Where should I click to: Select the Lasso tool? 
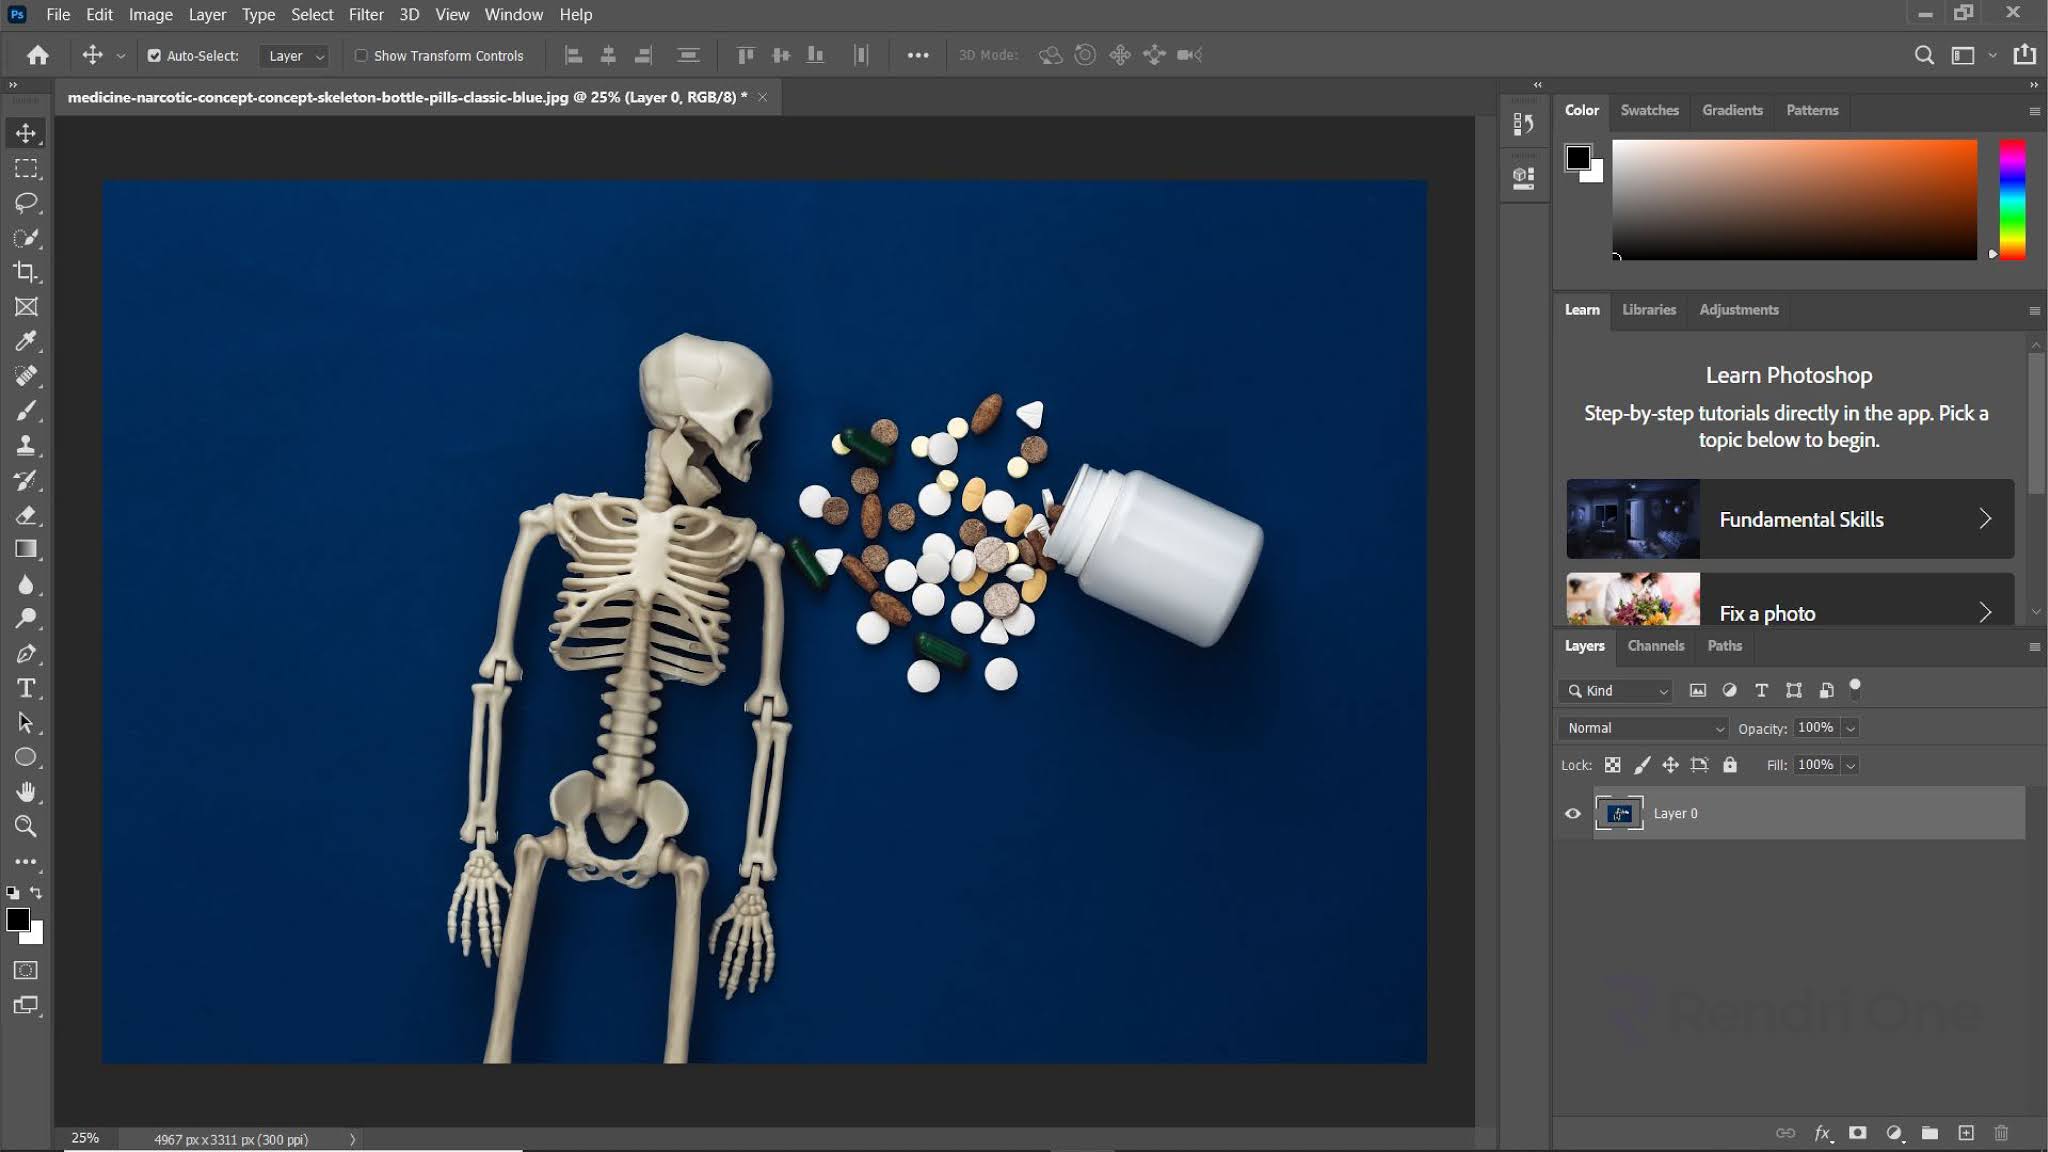coord(26,203)
